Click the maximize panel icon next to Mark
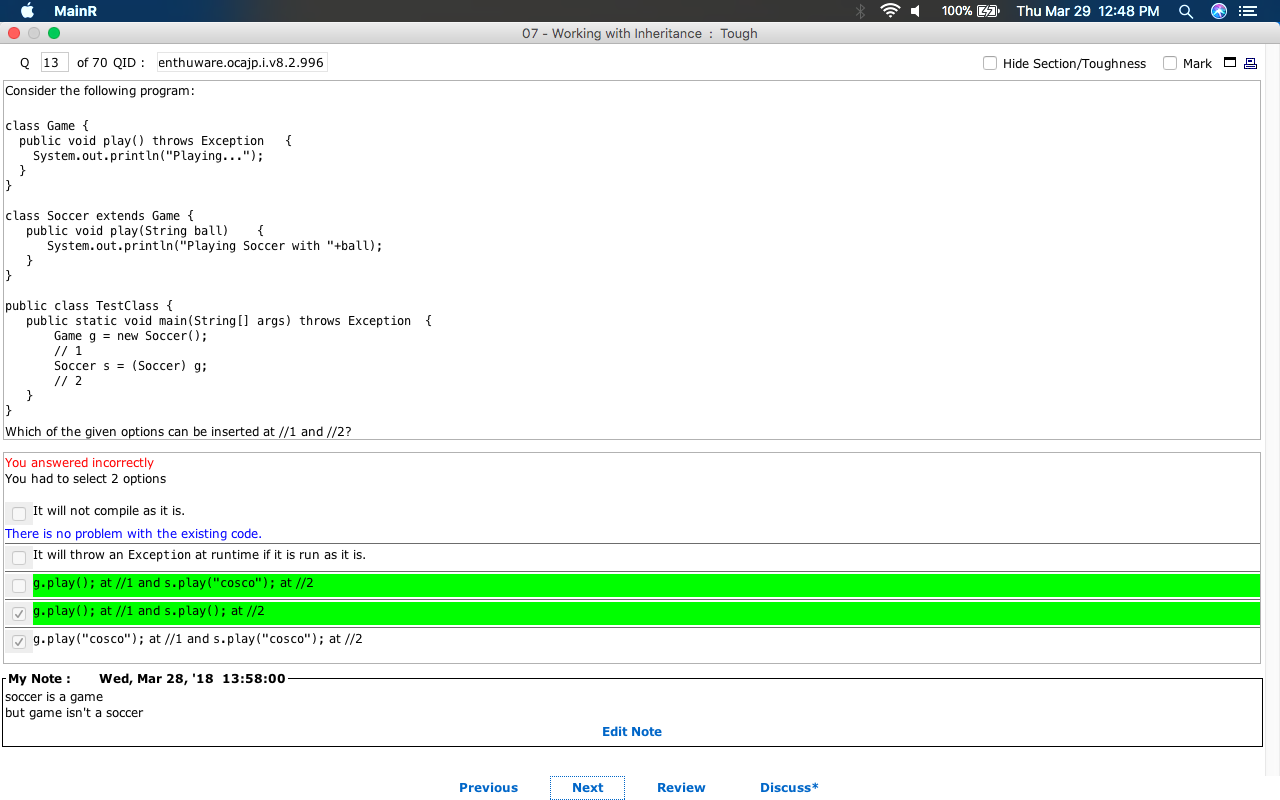 click(x=1230, y=63)
